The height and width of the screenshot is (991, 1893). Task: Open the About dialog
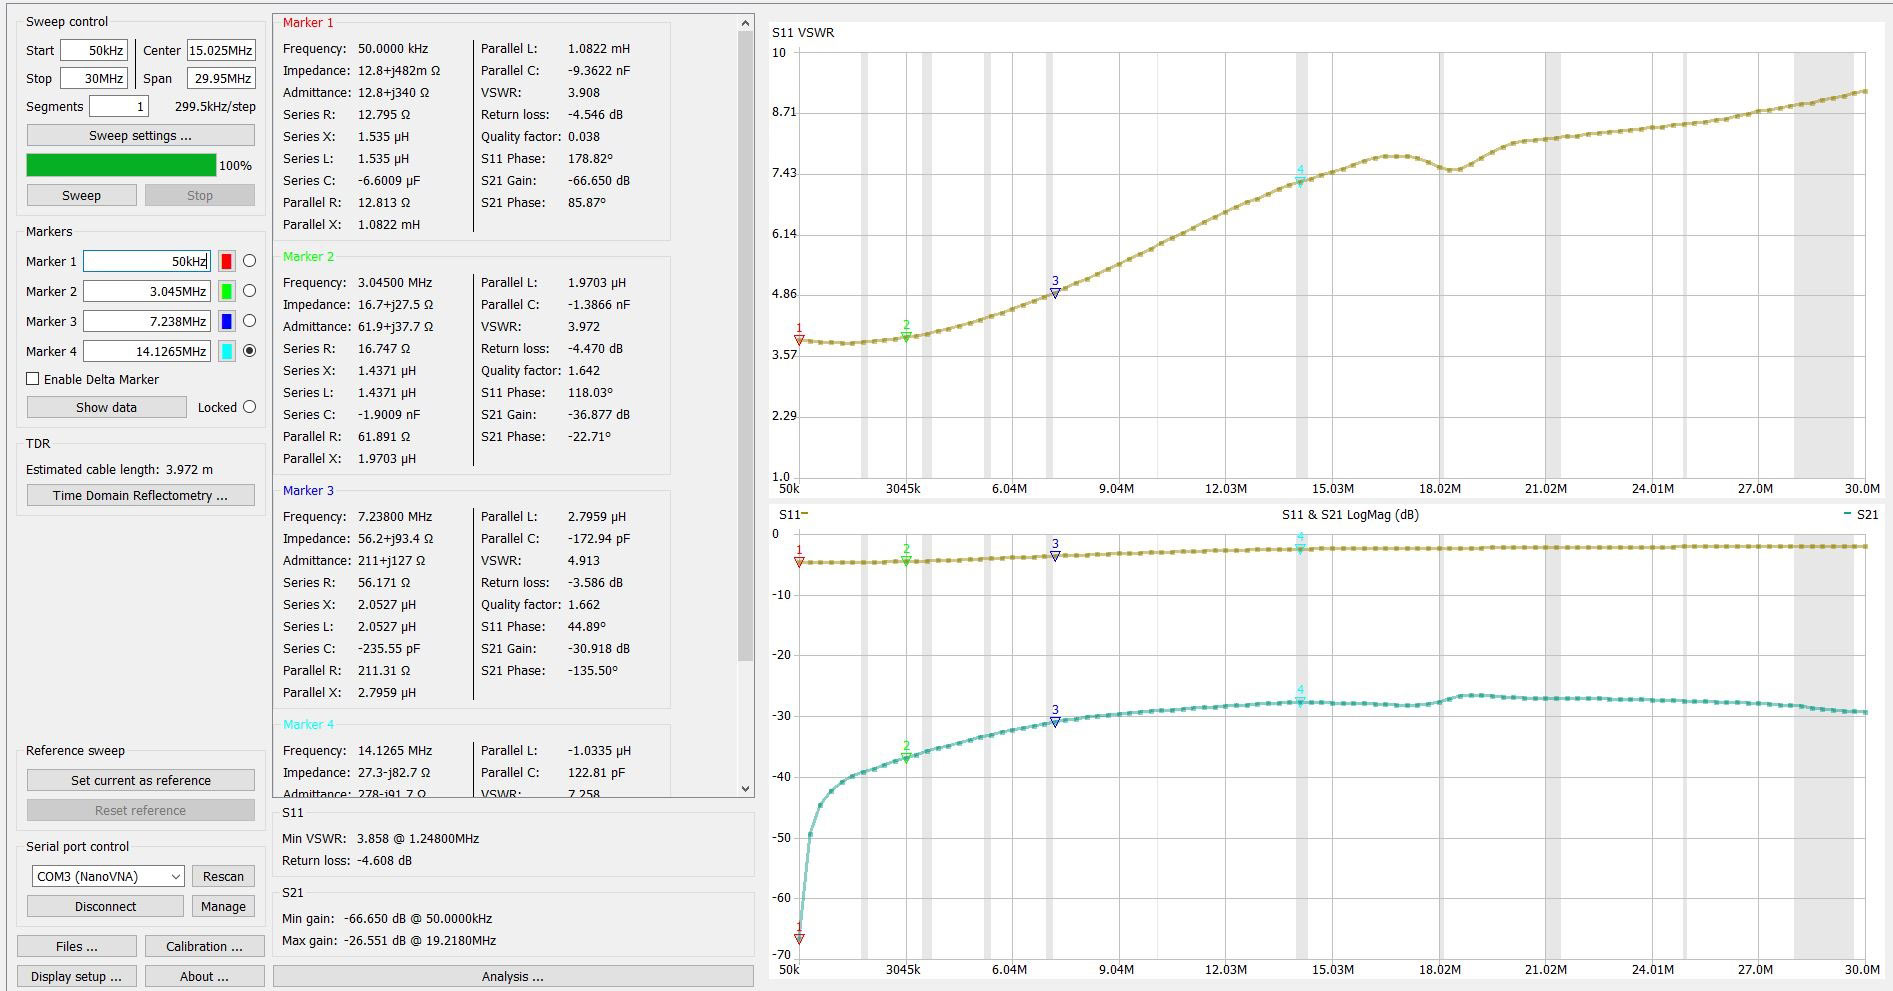[x=204, y=976]
